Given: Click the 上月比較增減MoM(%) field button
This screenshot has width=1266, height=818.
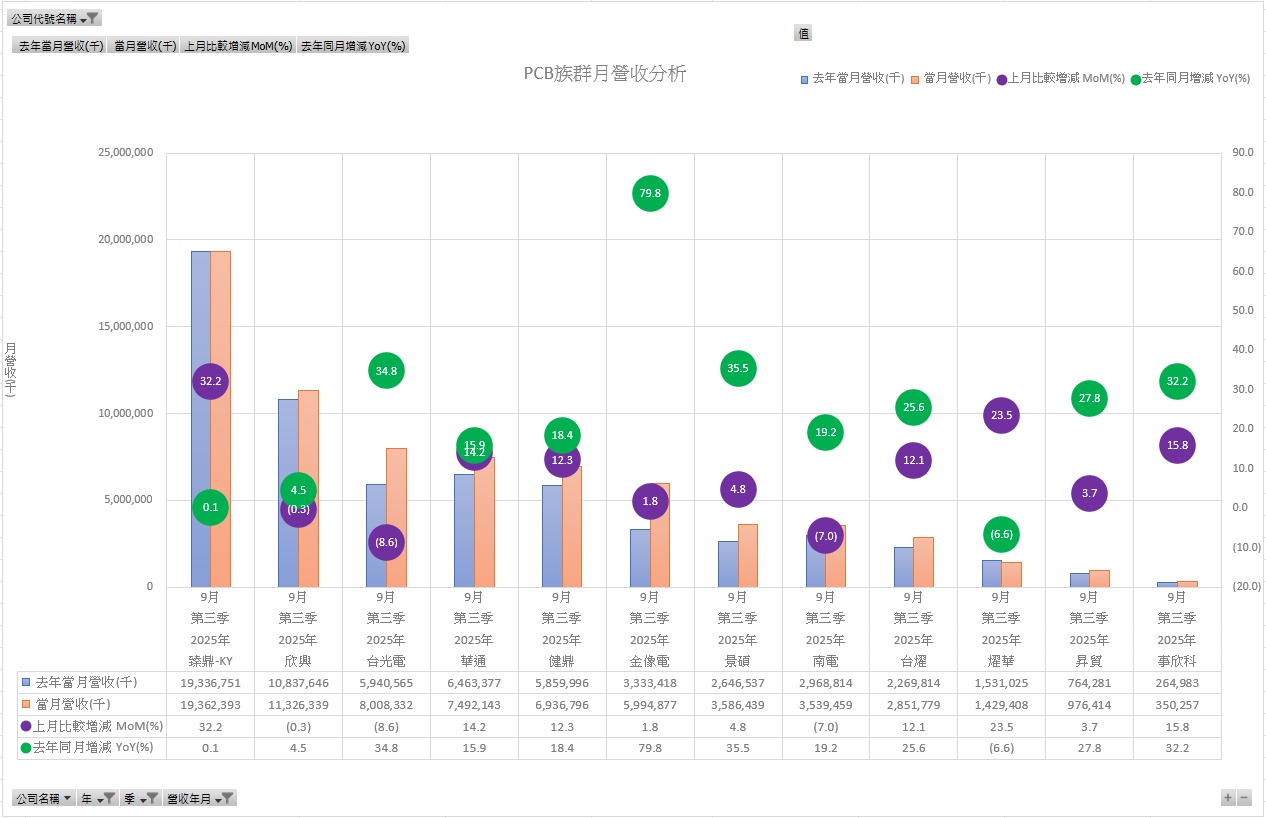Looking at the screenshot, I should tap(238, 45).
